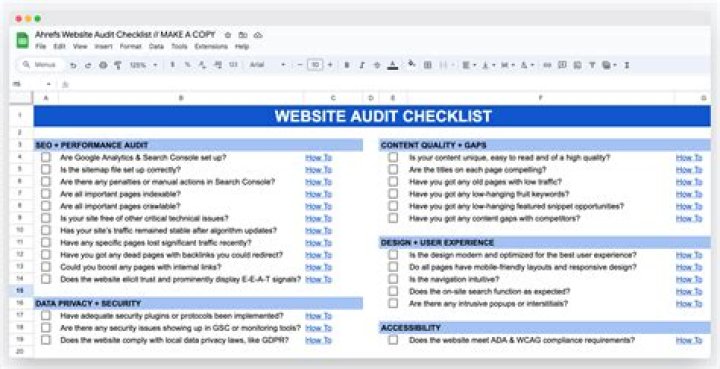
Task: Insert a link from the toolbar
Action: click(x=547, y=65)
